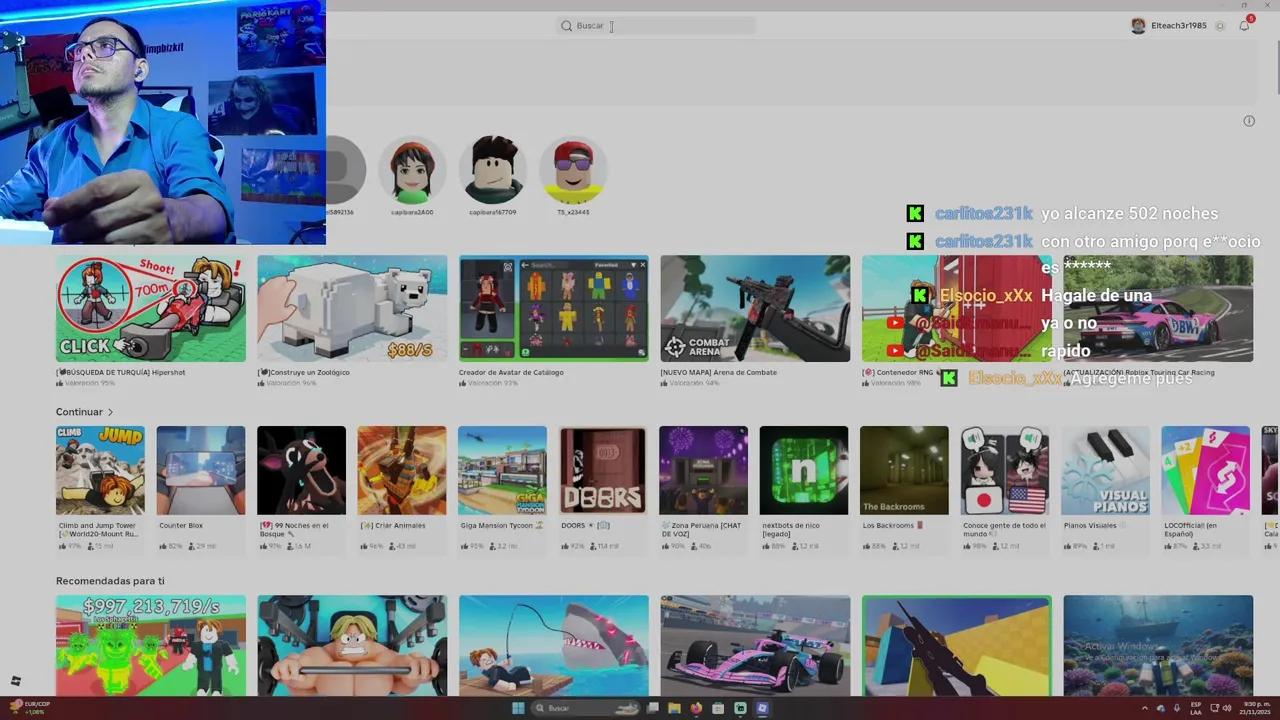Open File Explorer from taskbar

[x=674, y=708]
